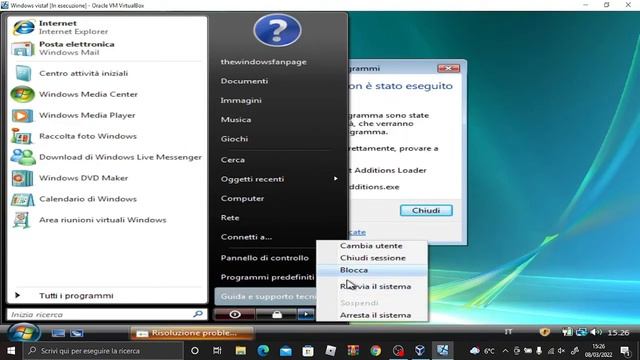Start Windows Media Center
This screenshot has width=640, height=360.
(107, 94)
